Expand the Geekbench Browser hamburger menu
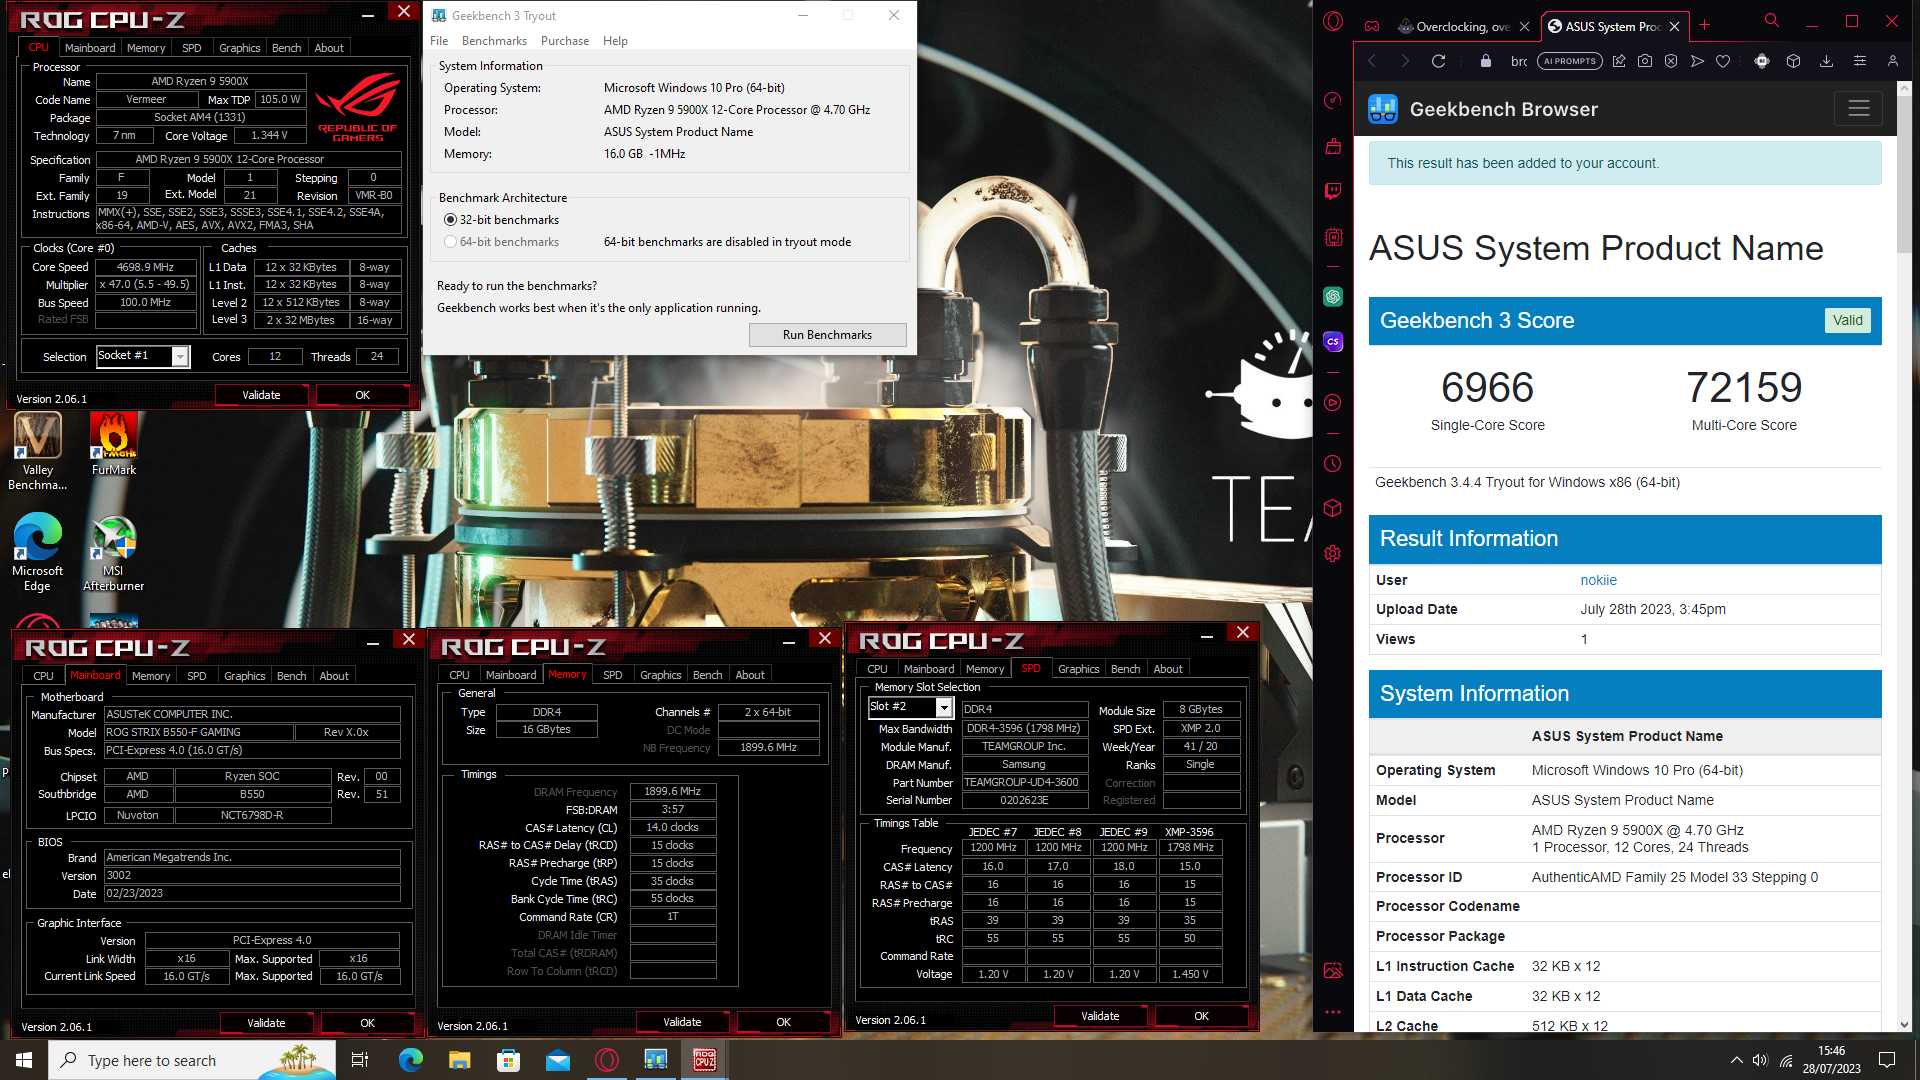 coord(1858,109)
